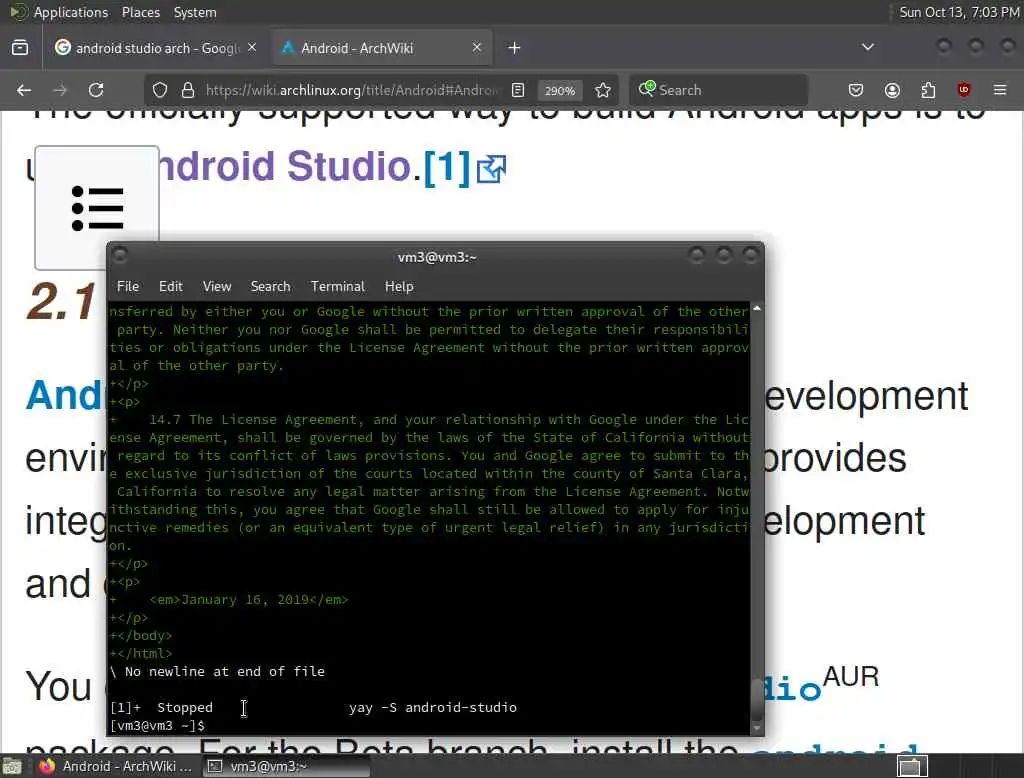Open the terminal View menu

click(x=217, y=286)
